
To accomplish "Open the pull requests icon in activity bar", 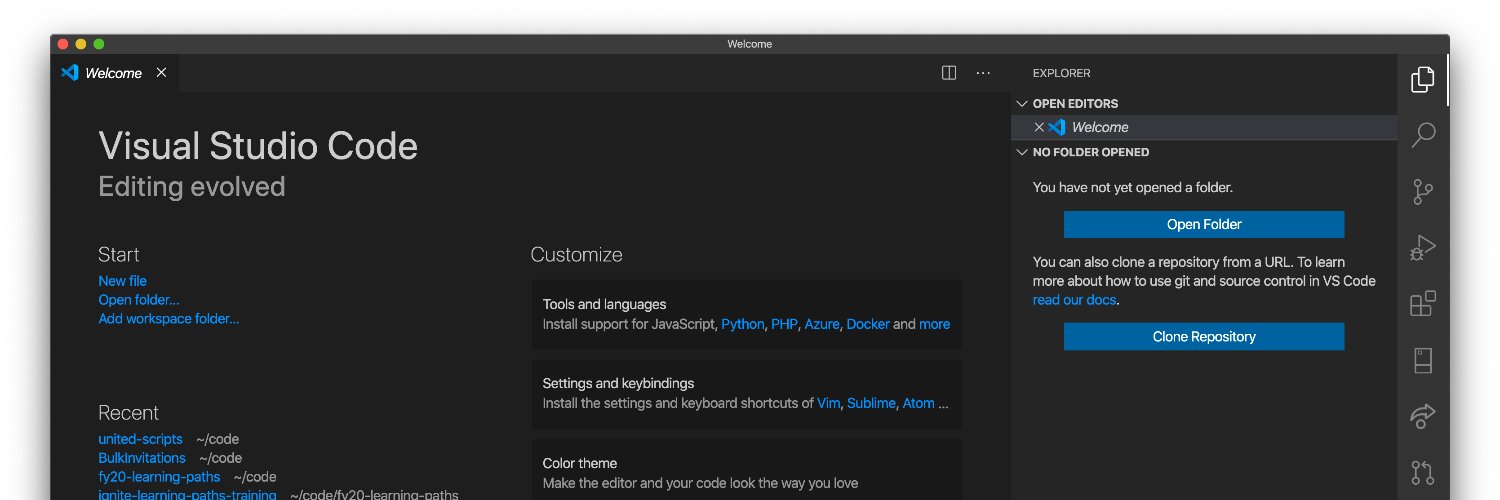I will click(1422, 471).
